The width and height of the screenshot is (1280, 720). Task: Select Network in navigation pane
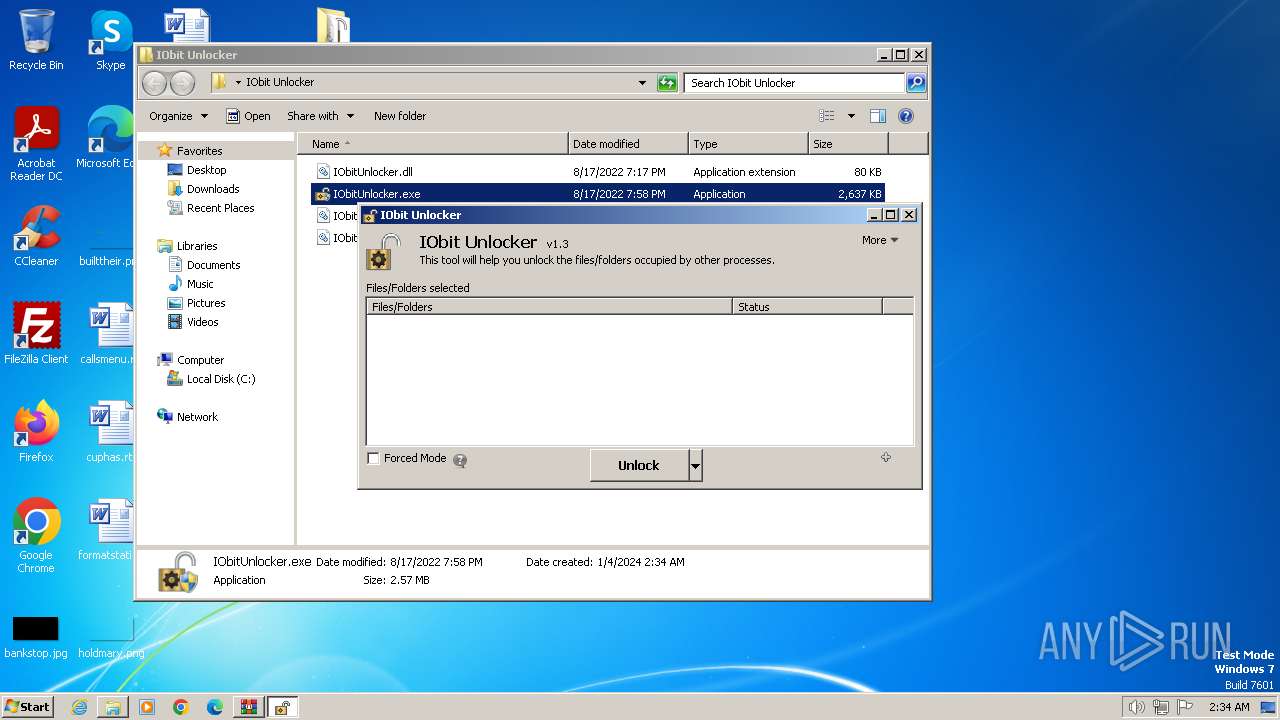[x=197, y=417]
